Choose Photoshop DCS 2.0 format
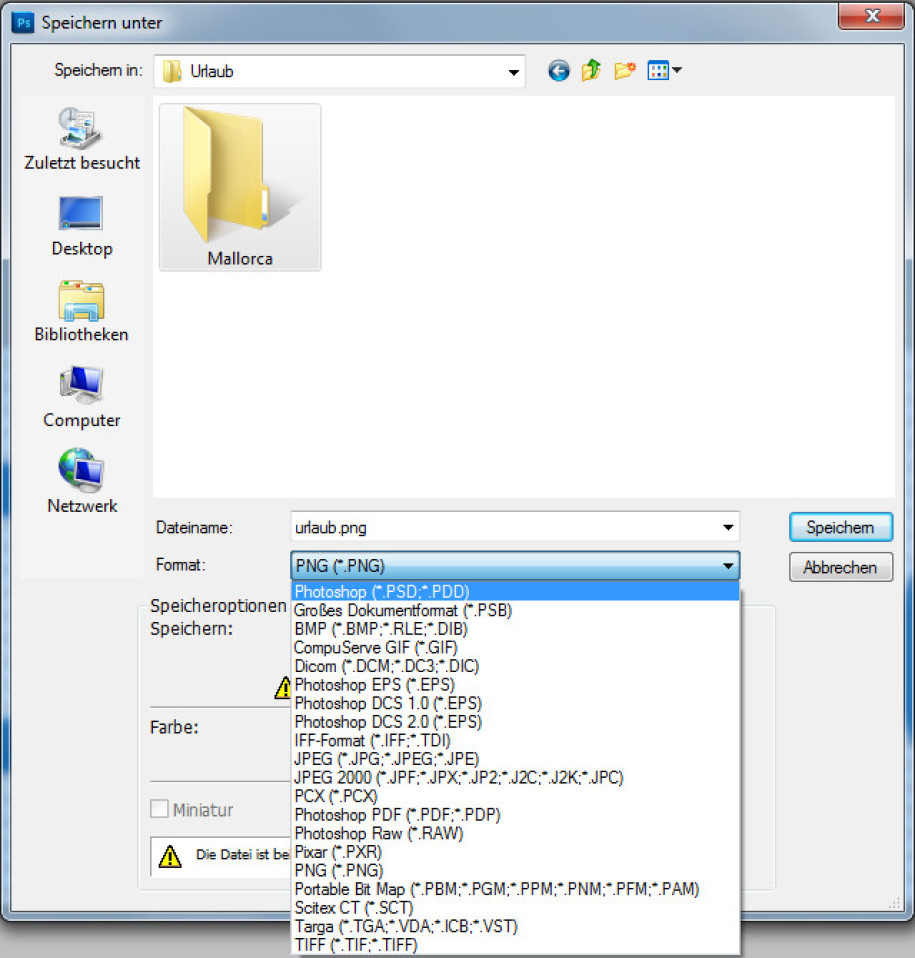Image resolution: width=915 pixels, height=958 pixels. 516,722
